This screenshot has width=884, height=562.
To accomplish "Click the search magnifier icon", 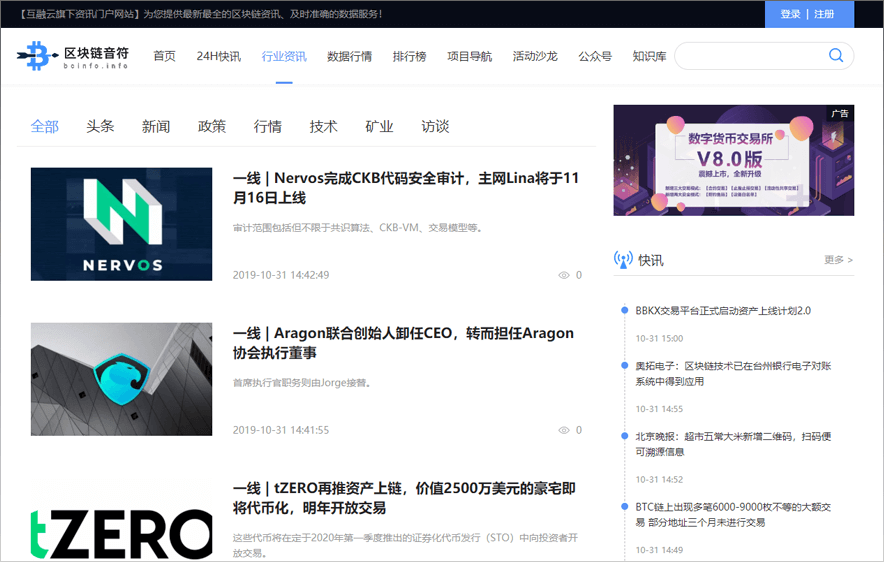I will tap(836, 56).
